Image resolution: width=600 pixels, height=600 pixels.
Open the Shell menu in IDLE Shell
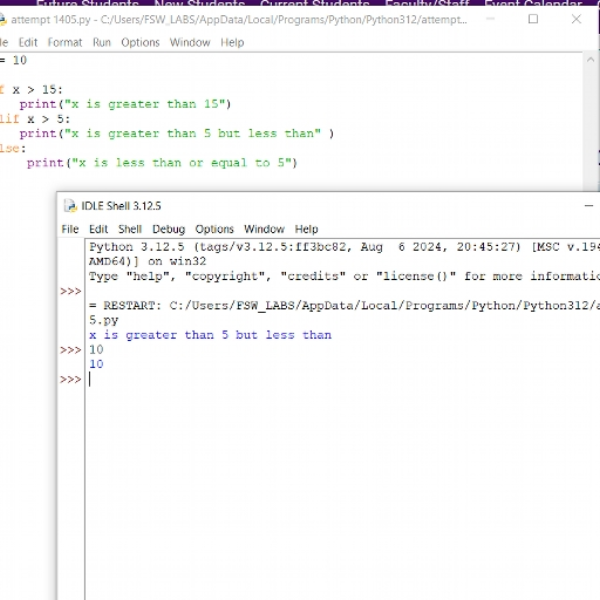pyautogui.click(x=130, y=229)
